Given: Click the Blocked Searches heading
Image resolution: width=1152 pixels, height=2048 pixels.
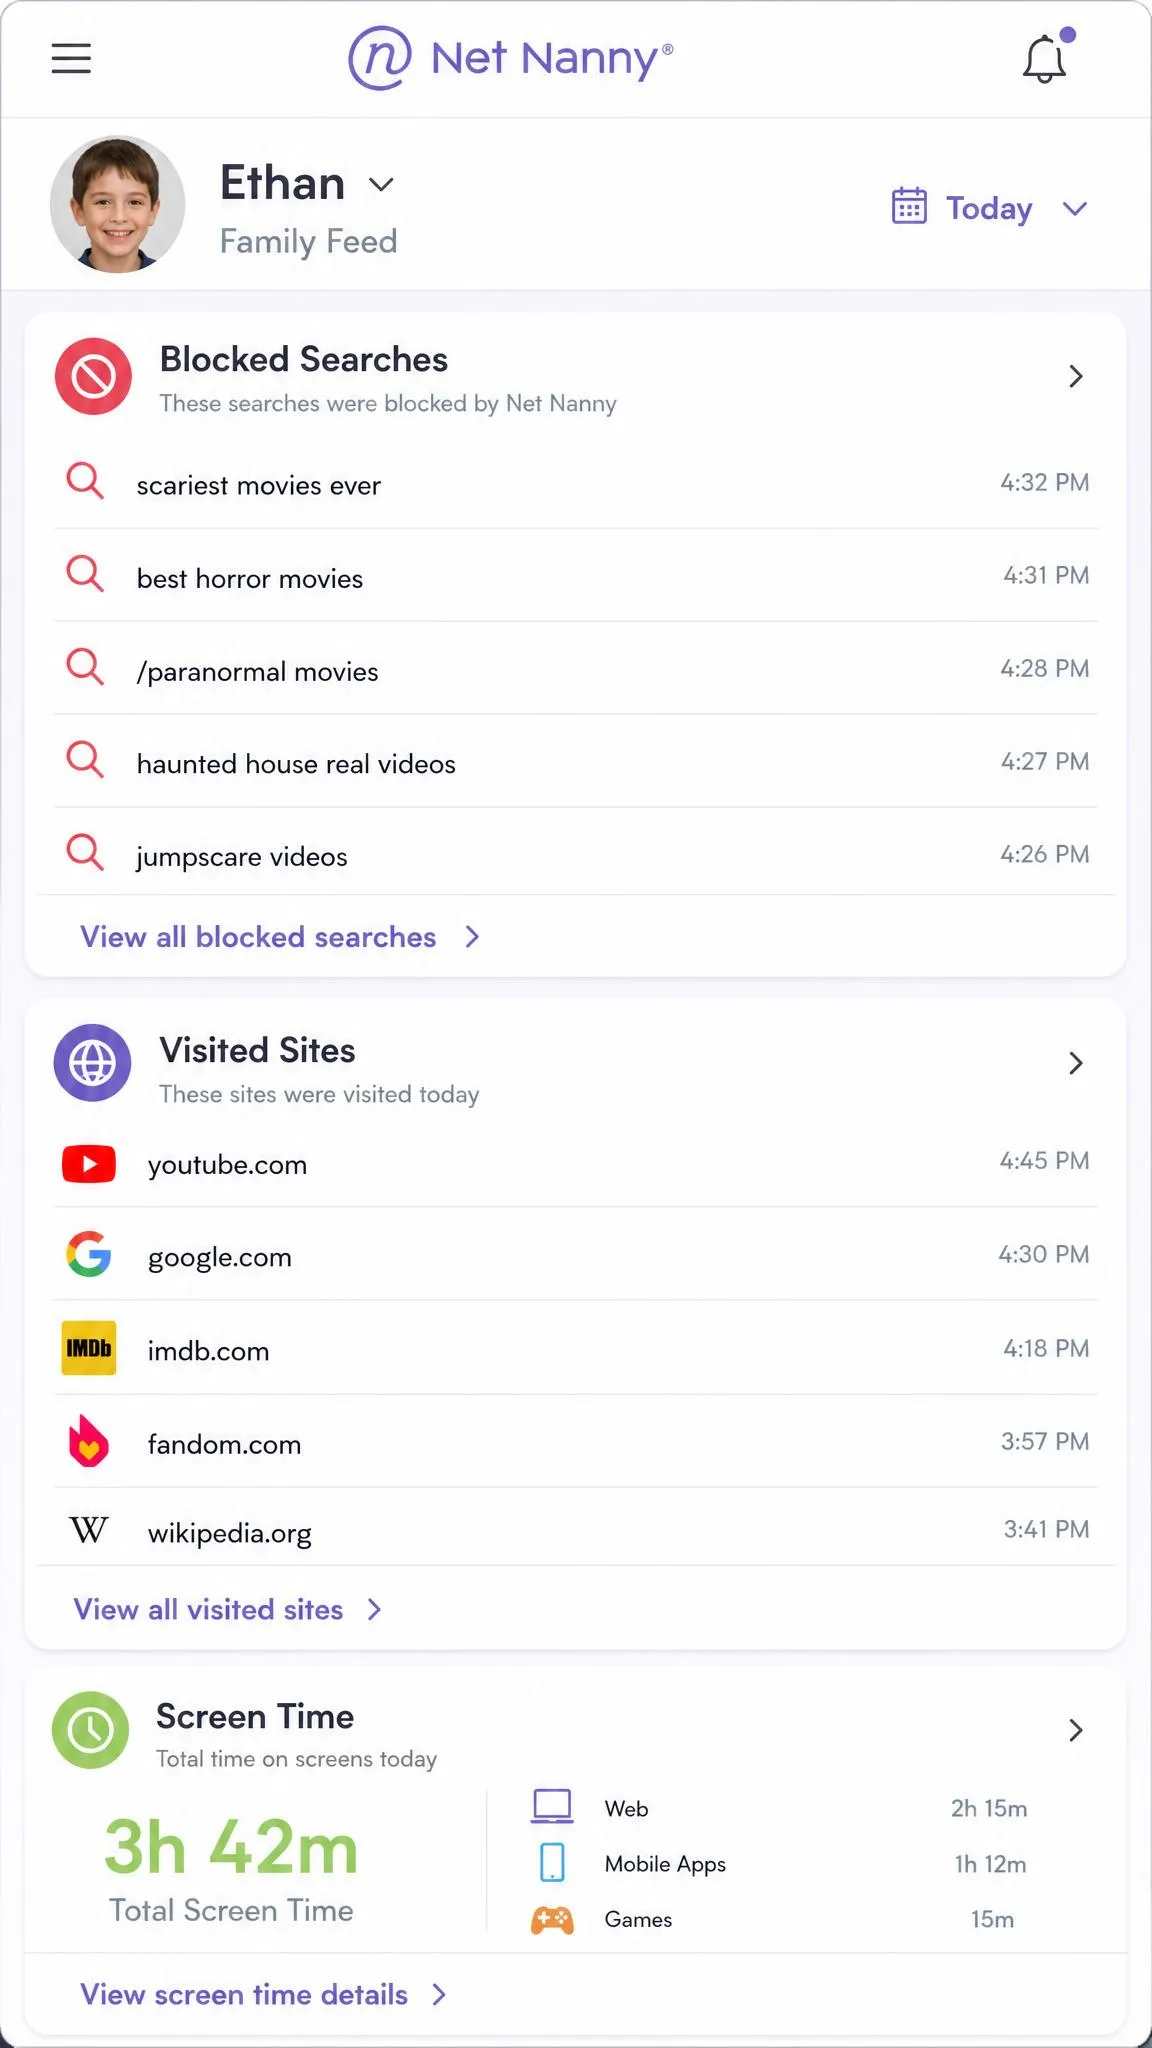Looking at the screenshot, I should click(x=304, y=359).
